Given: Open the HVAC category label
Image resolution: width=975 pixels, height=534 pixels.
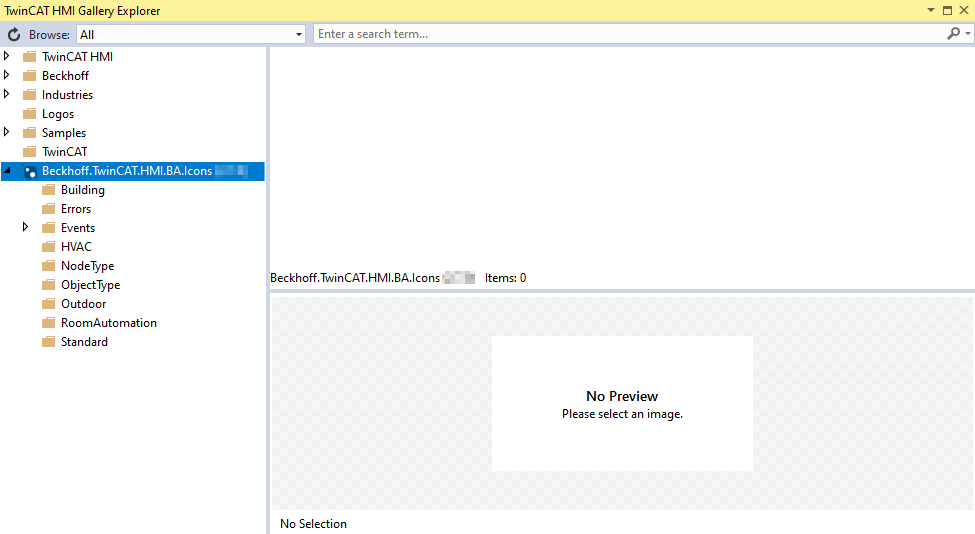Looking at the screenshot, I should [76, 247].
